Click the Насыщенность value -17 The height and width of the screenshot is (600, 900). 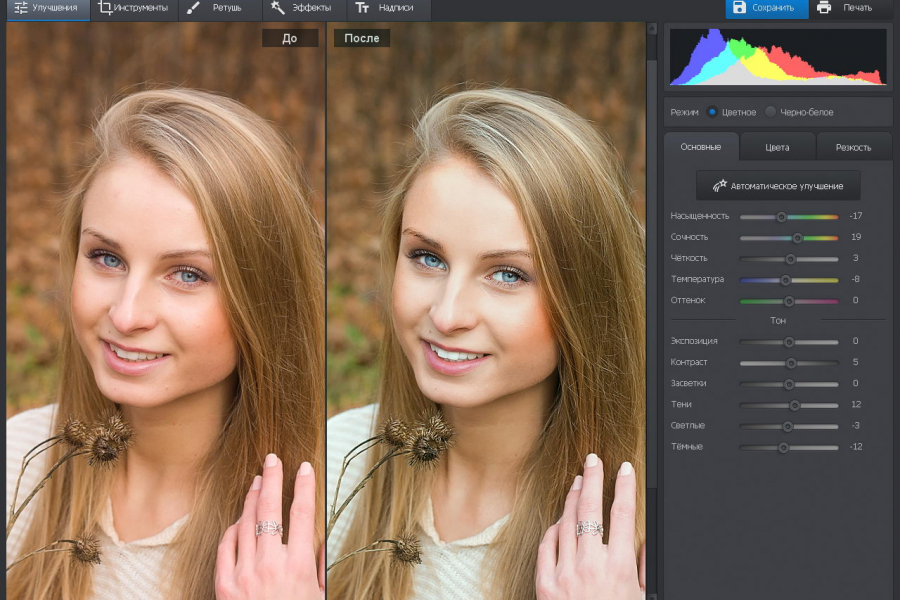click(x=856, y=216)
